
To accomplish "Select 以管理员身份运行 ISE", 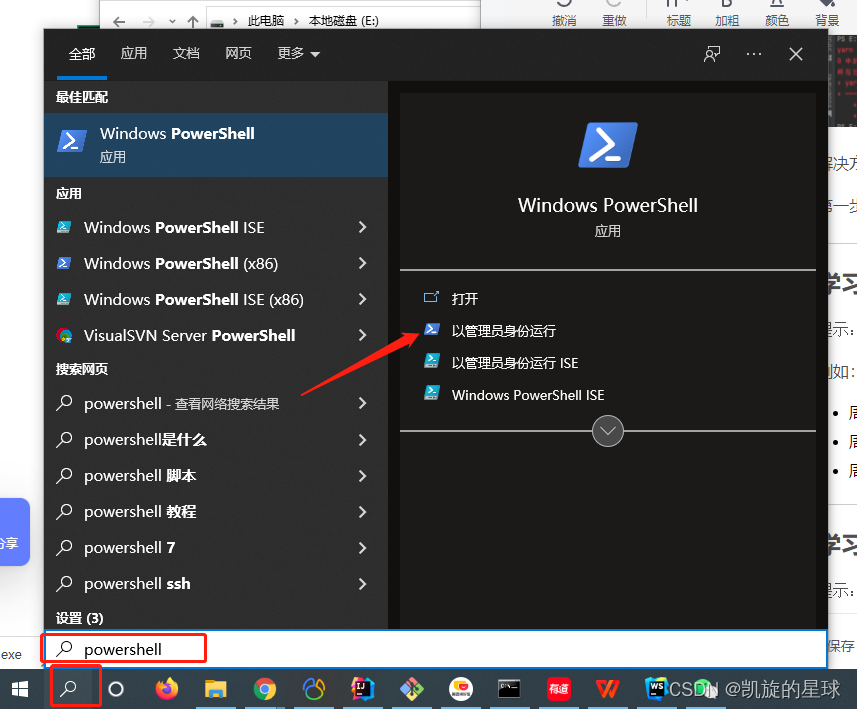I will [x=514, y=363].
